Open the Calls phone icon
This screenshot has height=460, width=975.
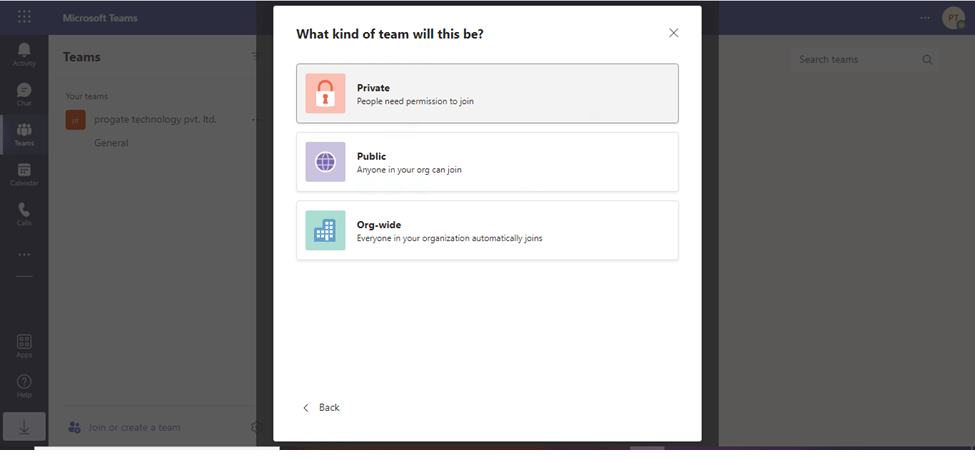click(x=24, y=214)
